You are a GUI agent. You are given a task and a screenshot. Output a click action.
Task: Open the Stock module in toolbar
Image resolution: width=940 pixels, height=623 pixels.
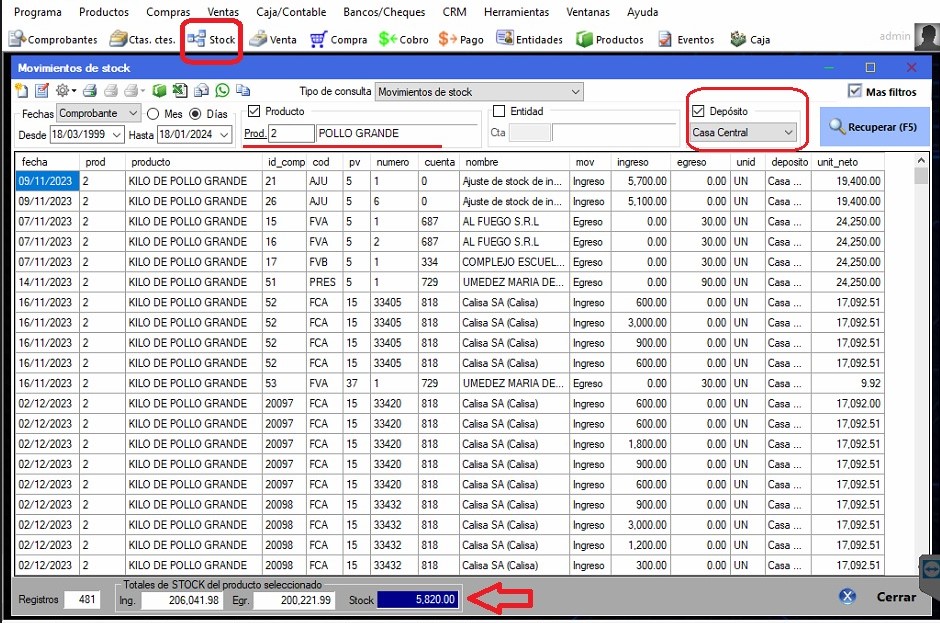211,40
